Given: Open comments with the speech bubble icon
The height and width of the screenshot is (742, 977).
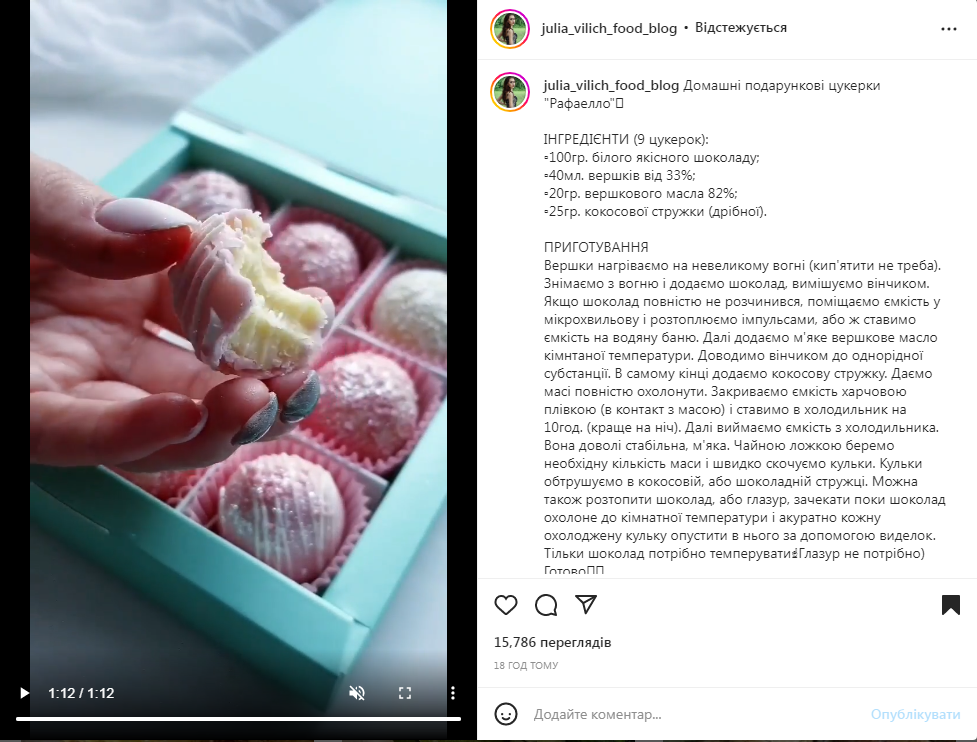Looking at the screenshot, I should [546, 605].
